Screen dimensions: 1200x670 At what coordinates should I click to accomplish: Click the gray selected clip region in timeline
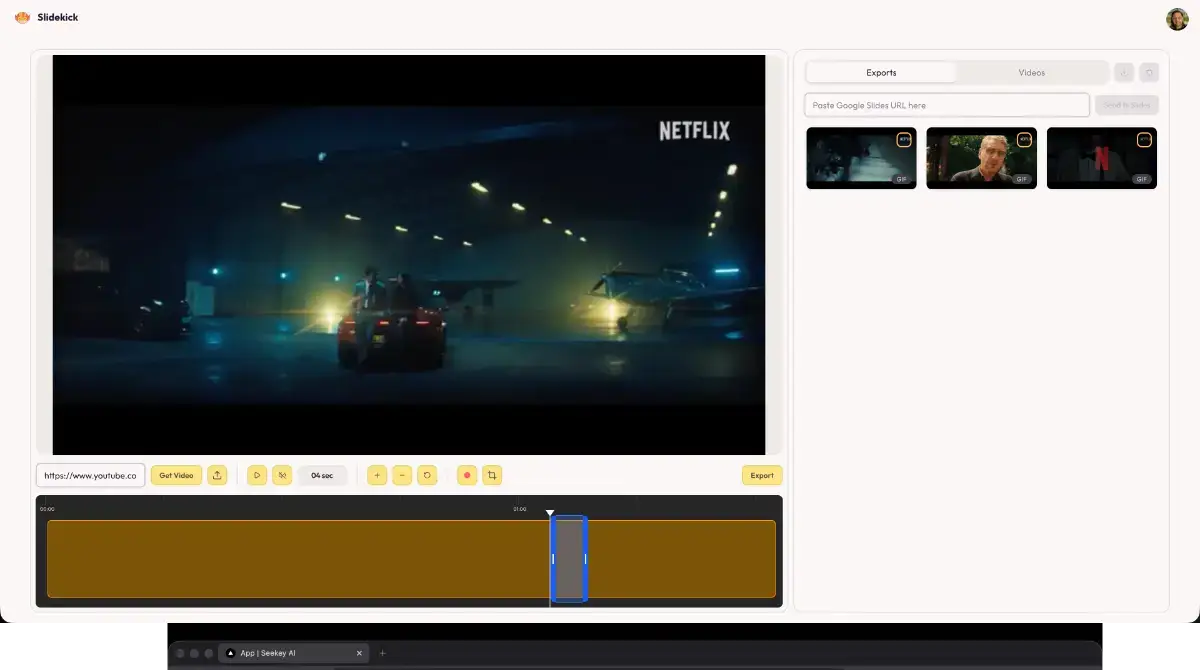point(569,559)
